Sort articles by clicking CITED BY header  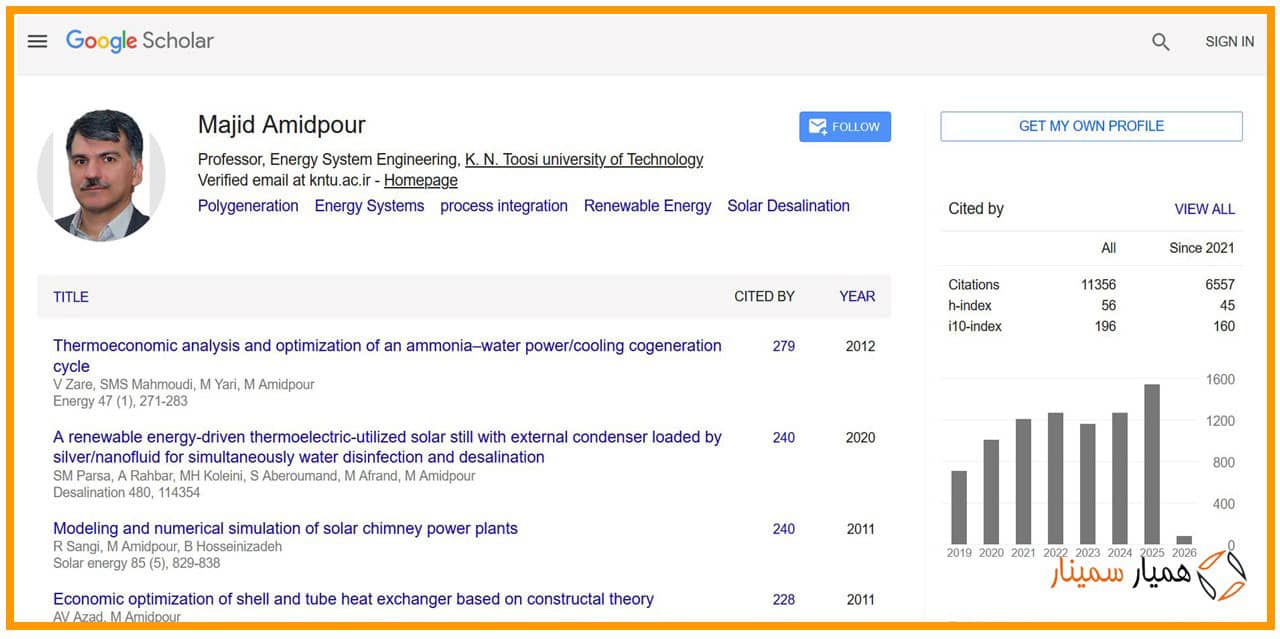(x=764, y=296)
